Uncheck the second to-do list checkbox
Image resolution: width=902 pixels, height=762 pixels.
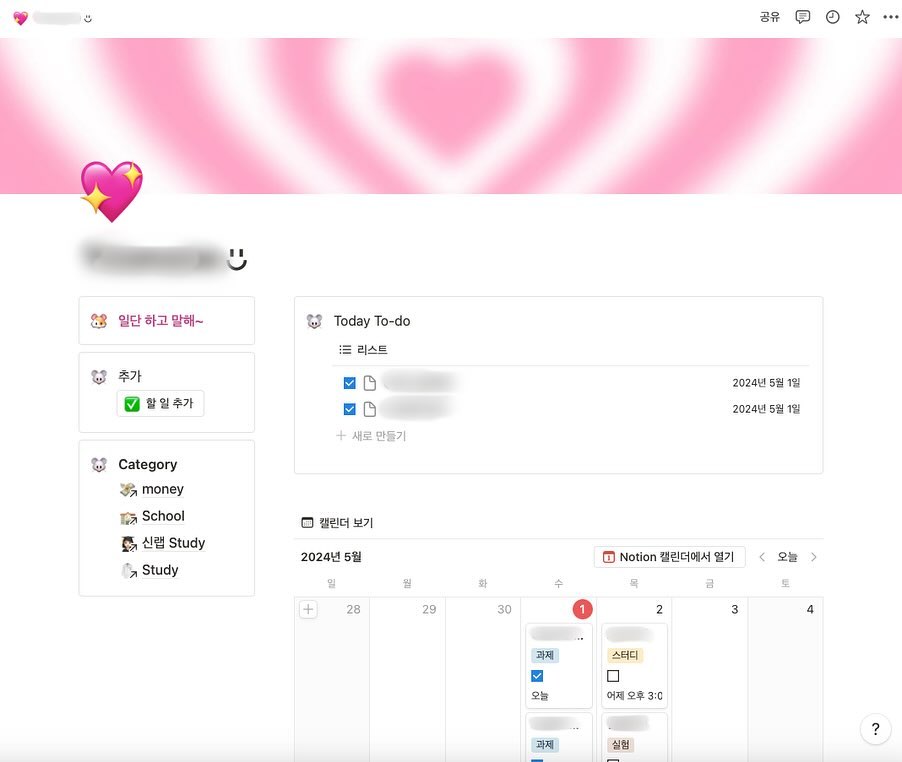tap(349, 409)
